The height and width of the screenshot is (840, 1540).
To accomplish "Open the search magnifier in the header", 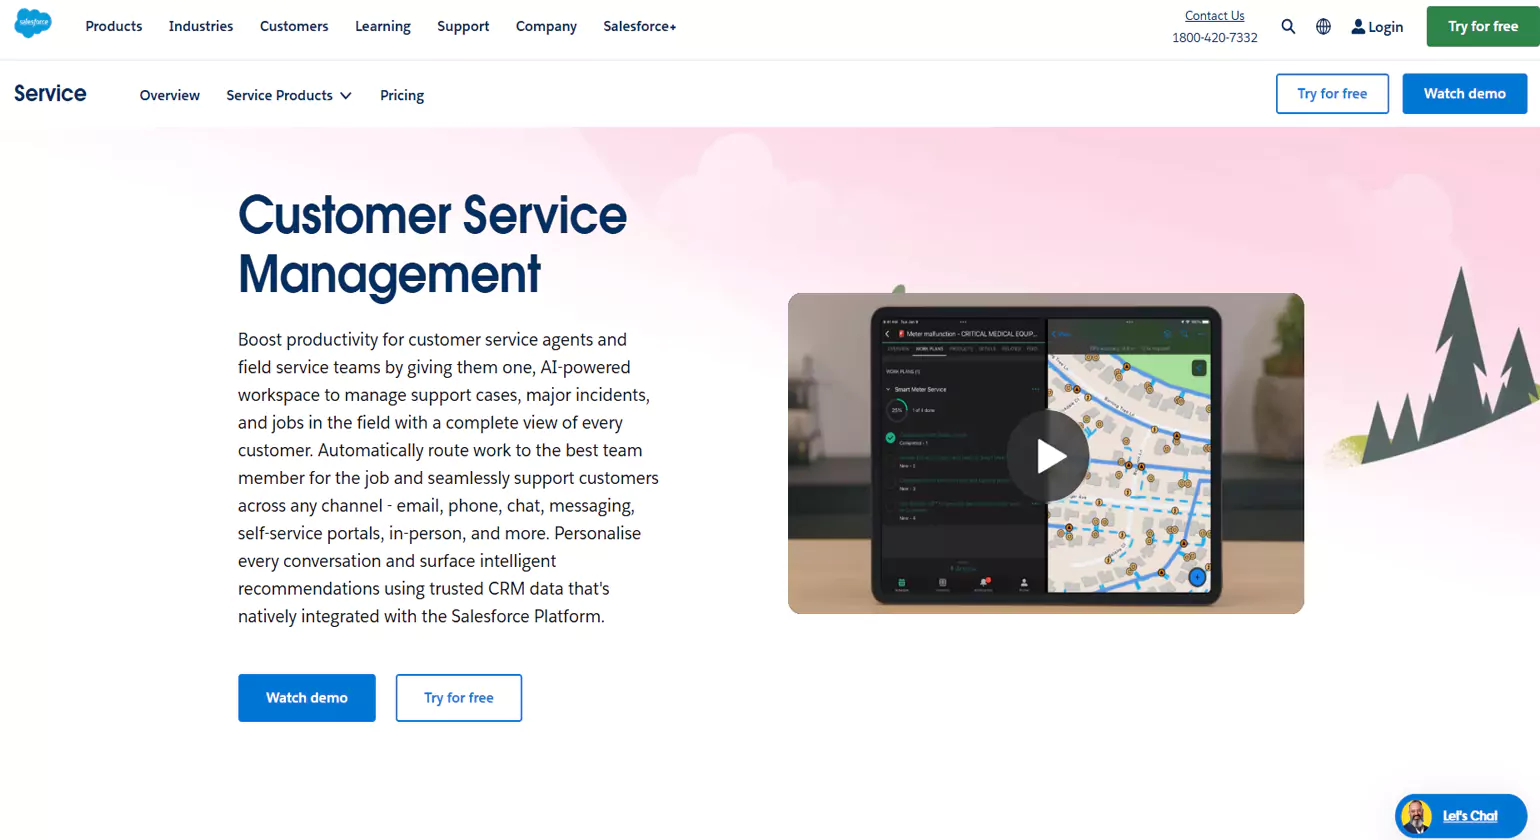I will click(x=1288, y=26).
